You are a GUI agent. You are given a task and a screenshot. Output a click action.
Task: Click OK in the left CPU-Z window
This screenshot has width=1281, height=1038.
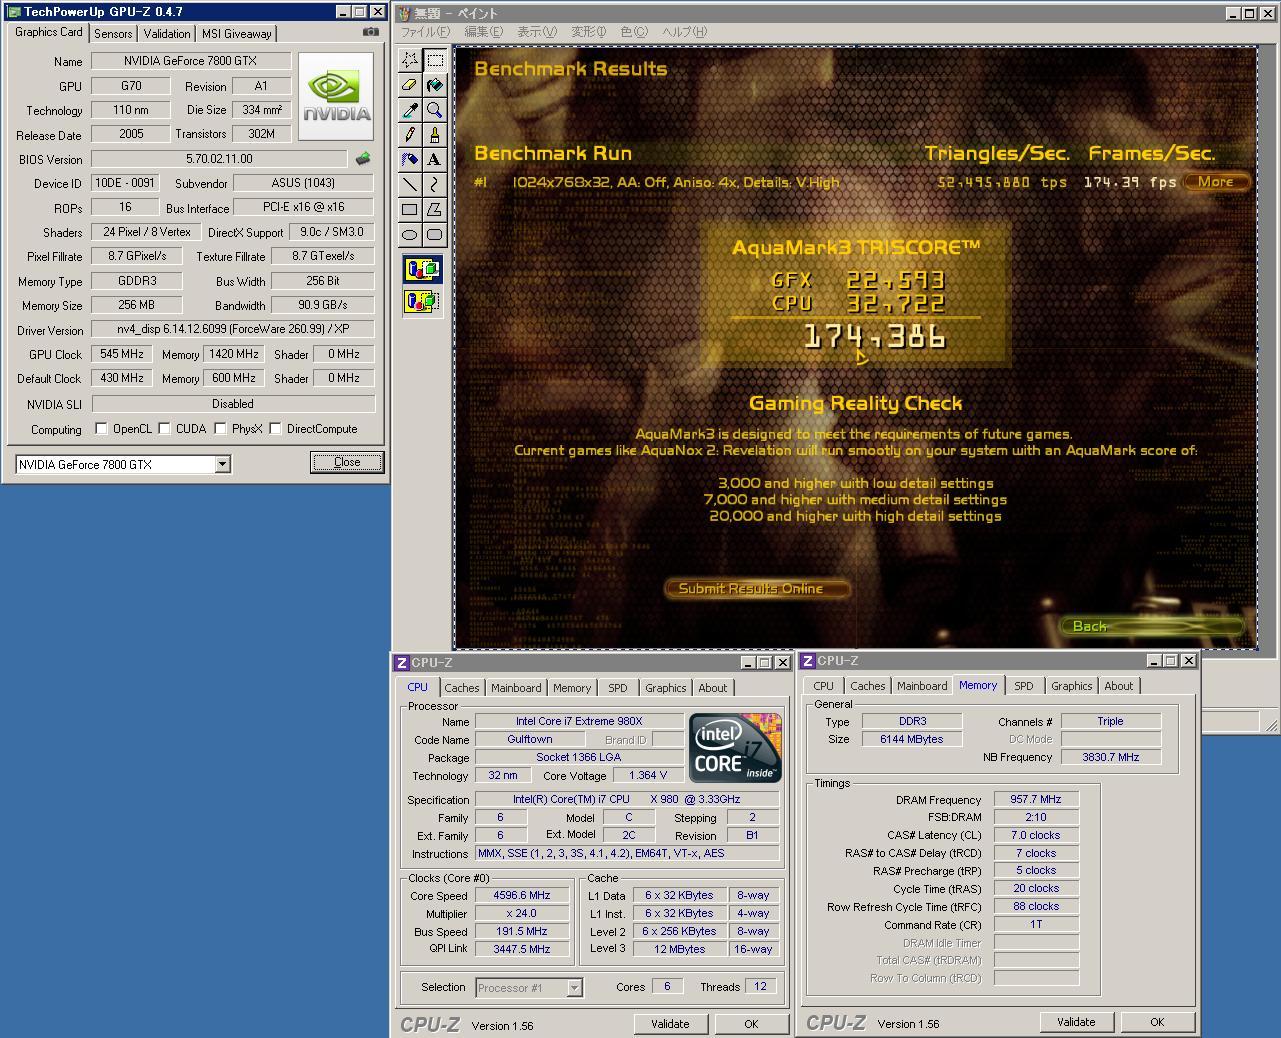(751, 1024)
